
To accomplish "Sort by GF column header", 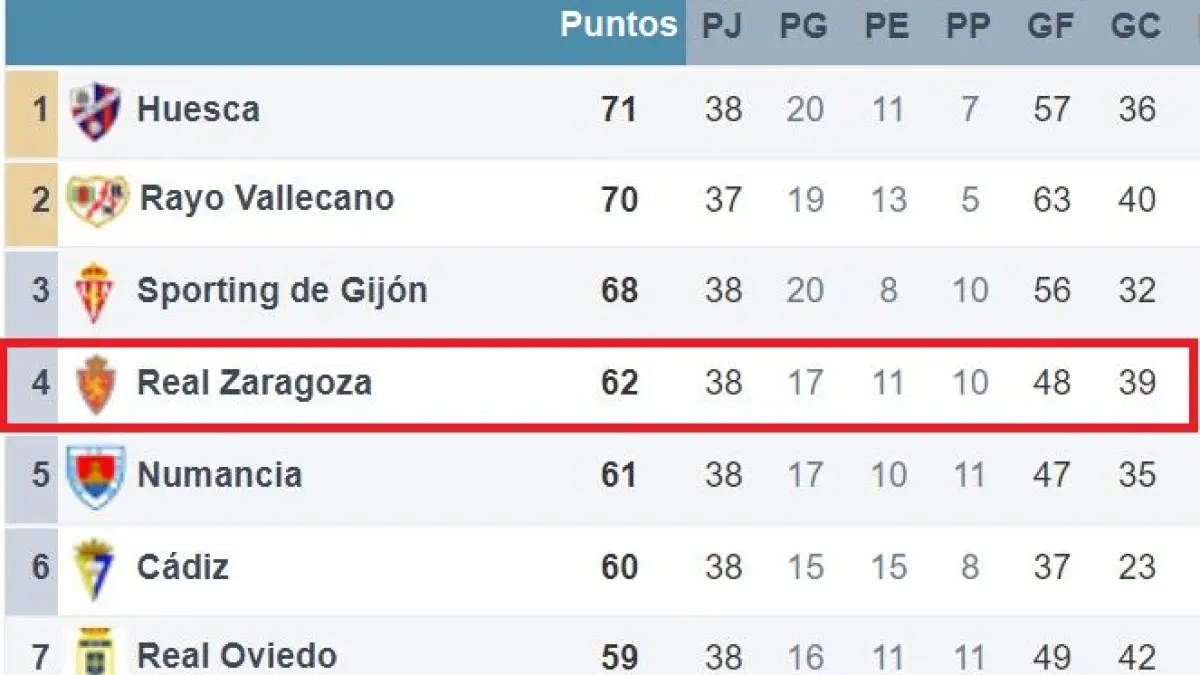I will [1051, 27].
